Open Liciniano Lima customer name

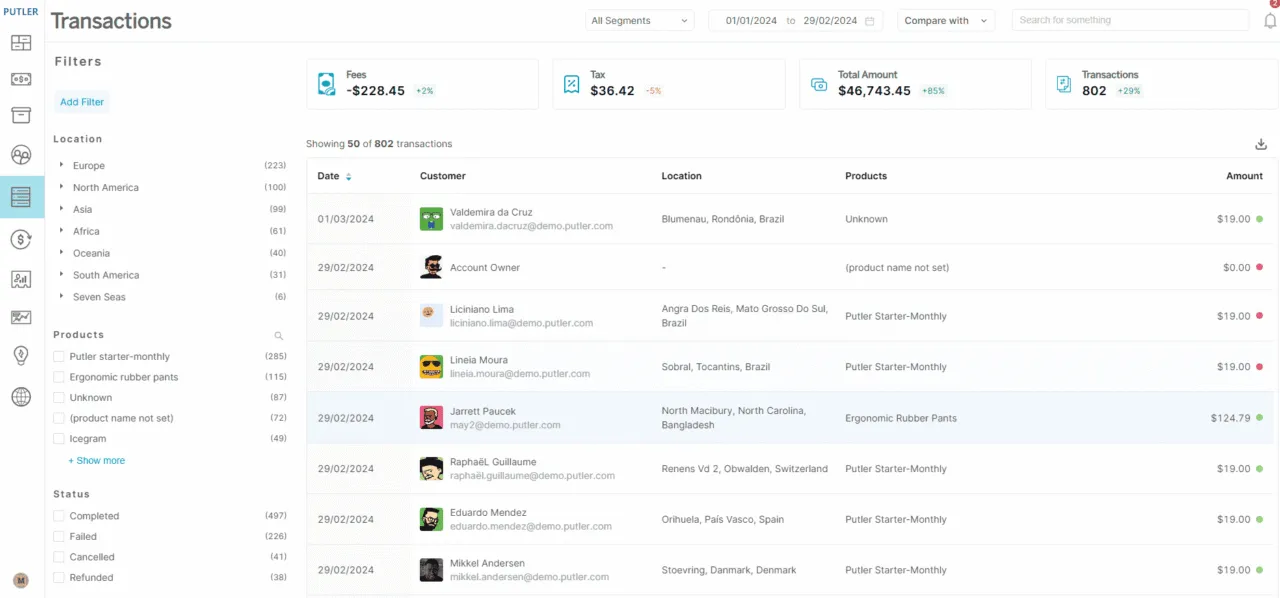[x=482, y=310]
